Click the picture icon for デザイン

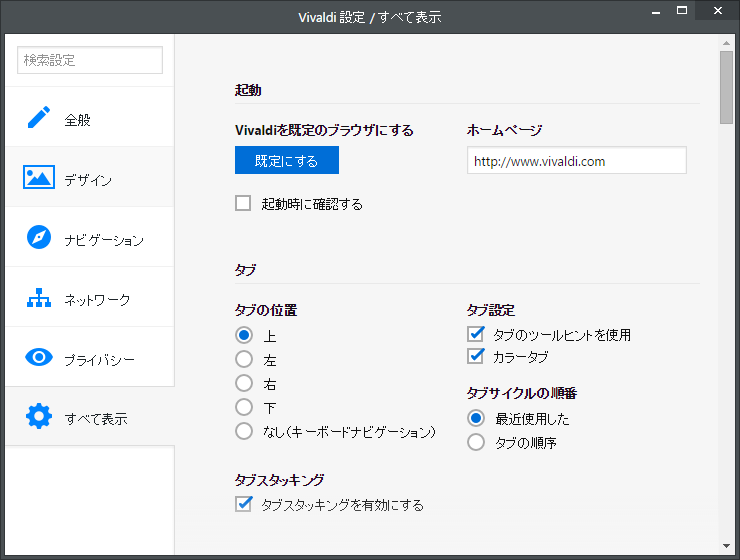(39, 177)
